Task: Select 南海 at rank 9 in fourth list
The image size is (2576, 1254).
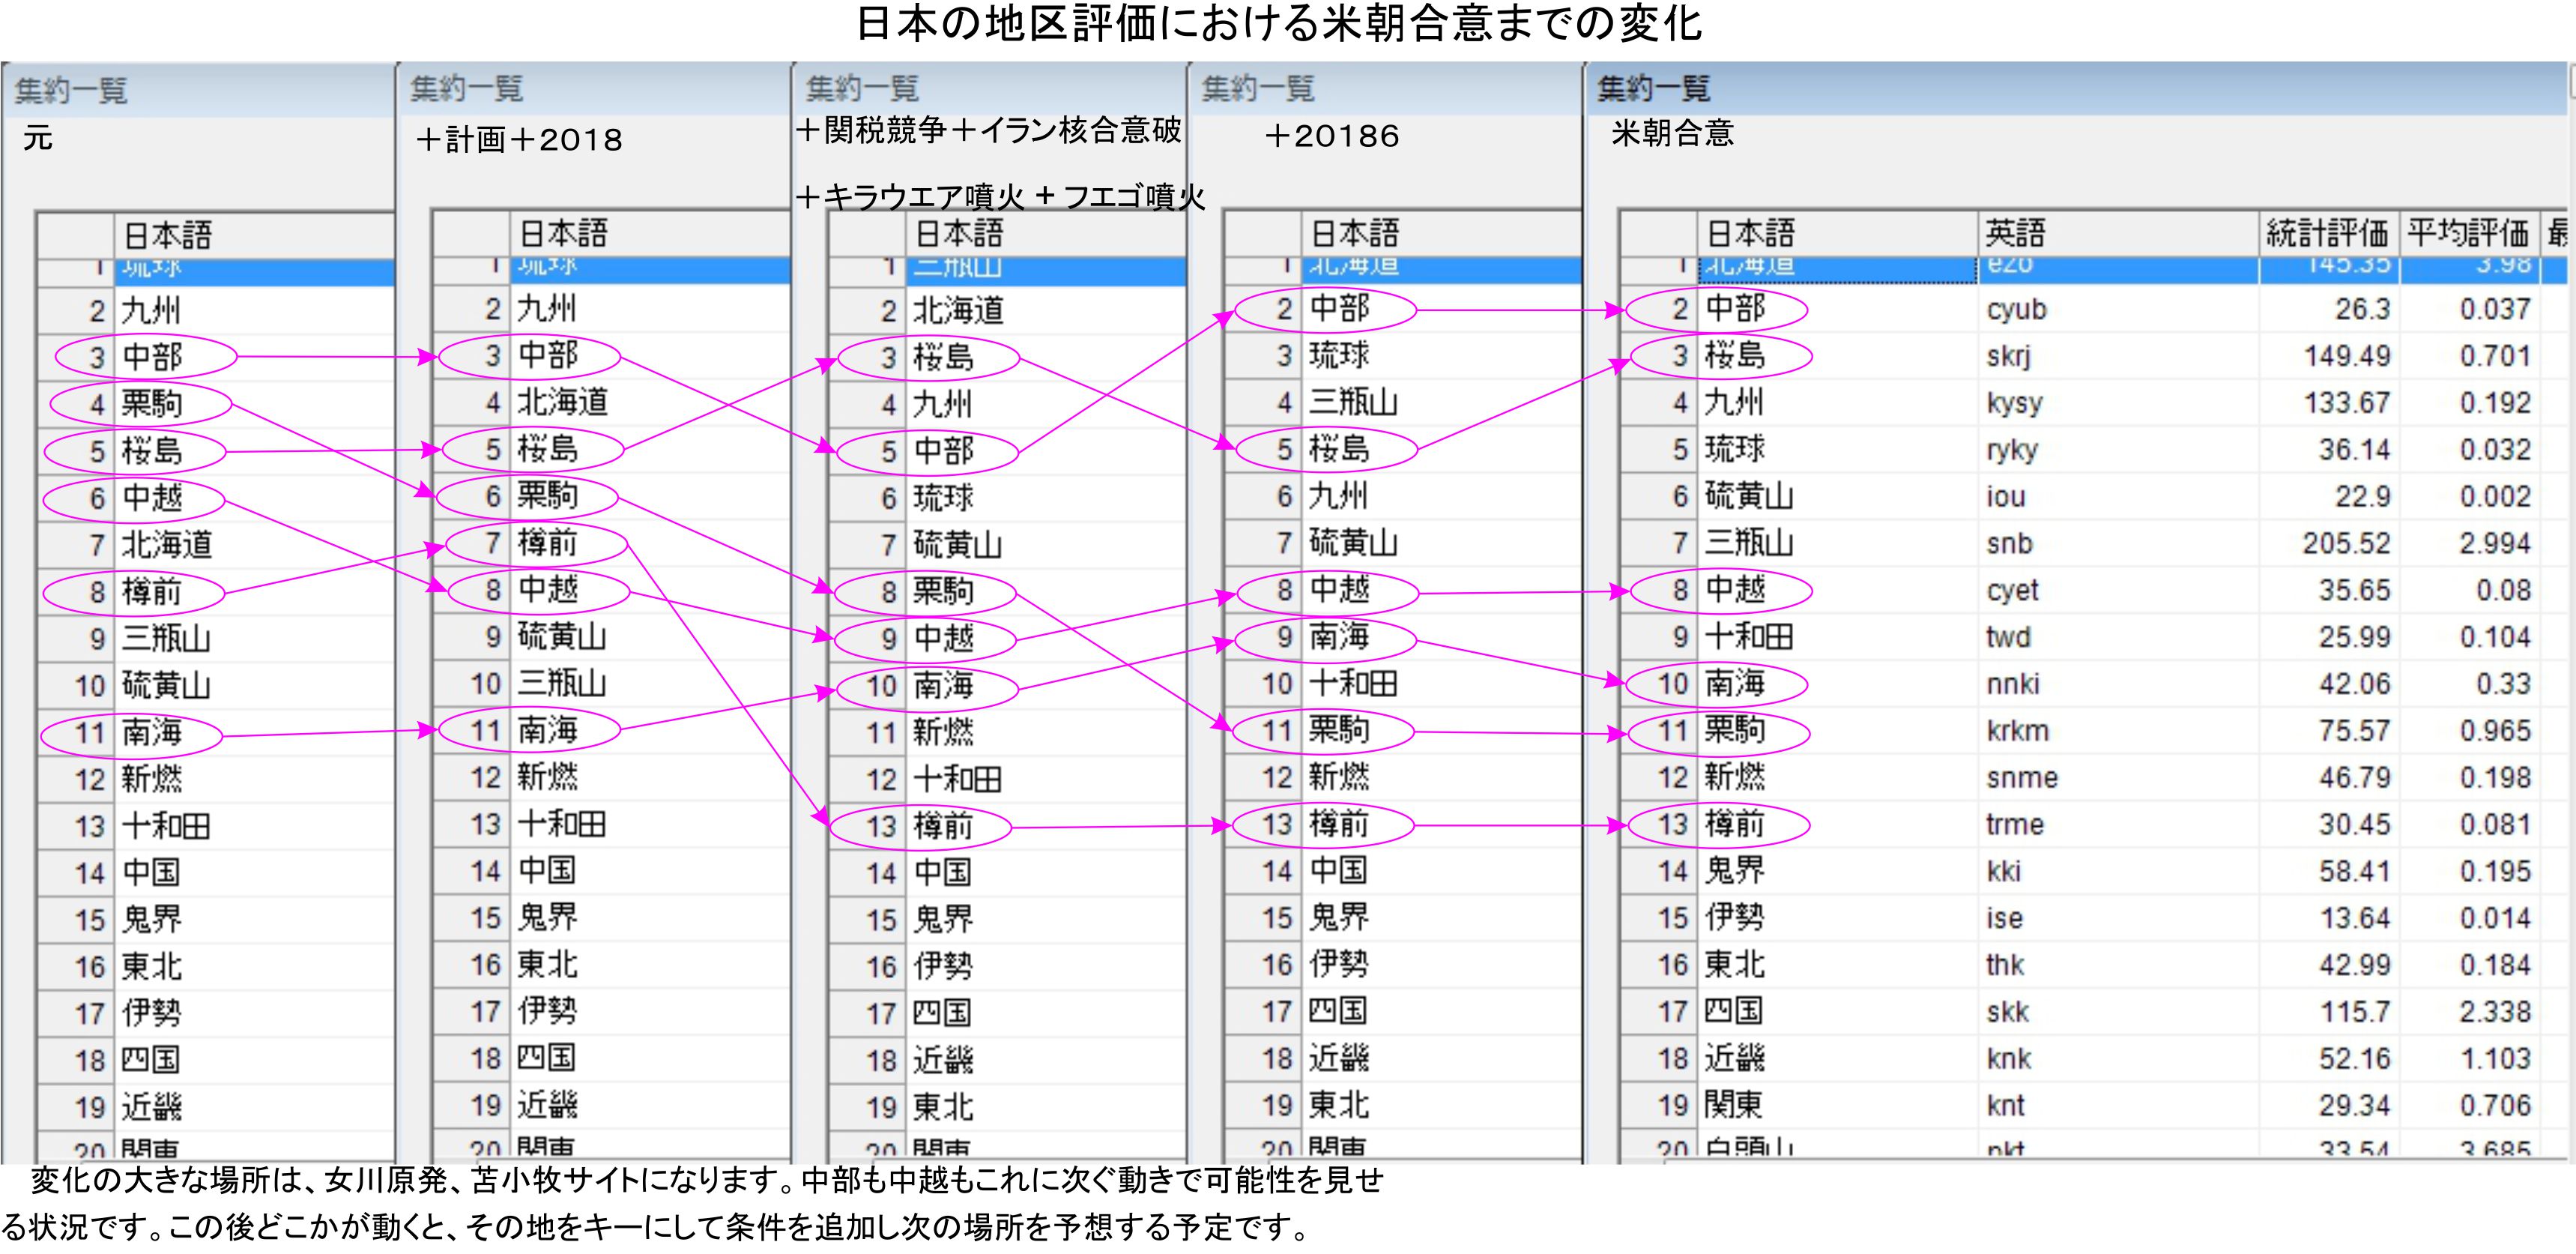Action: [1338, 637]
